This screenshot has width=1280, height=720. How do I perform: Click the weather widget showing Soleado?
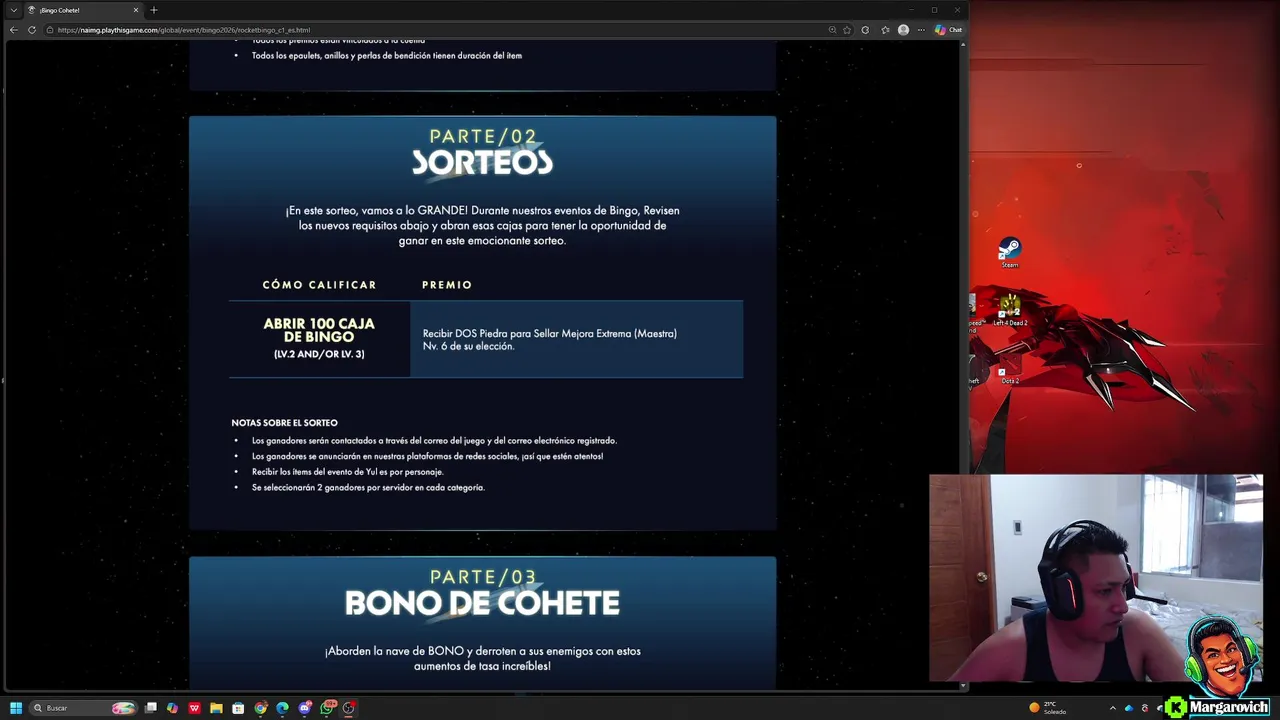click(1048, 708)
